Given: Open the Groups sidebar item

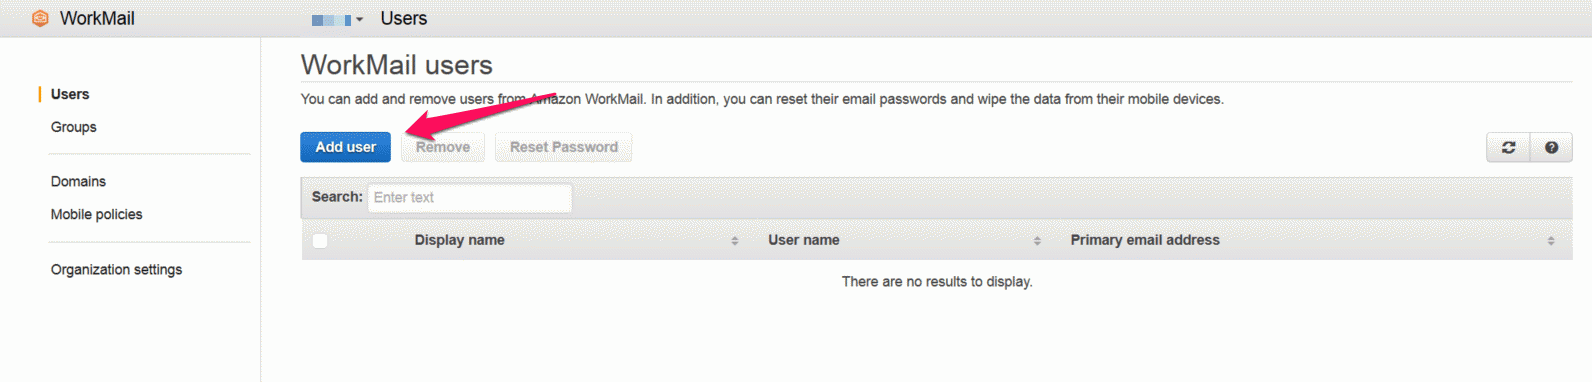Looking at the screenshot, I should pos(74,127).
